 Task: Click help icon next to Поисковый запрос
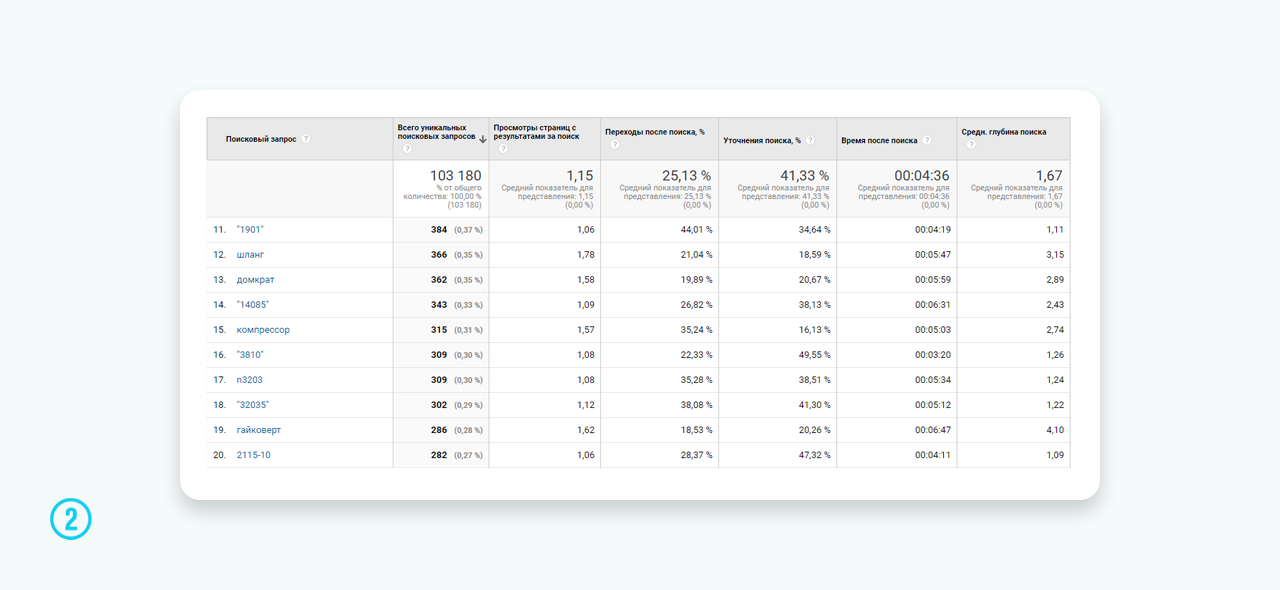[306, 139]
